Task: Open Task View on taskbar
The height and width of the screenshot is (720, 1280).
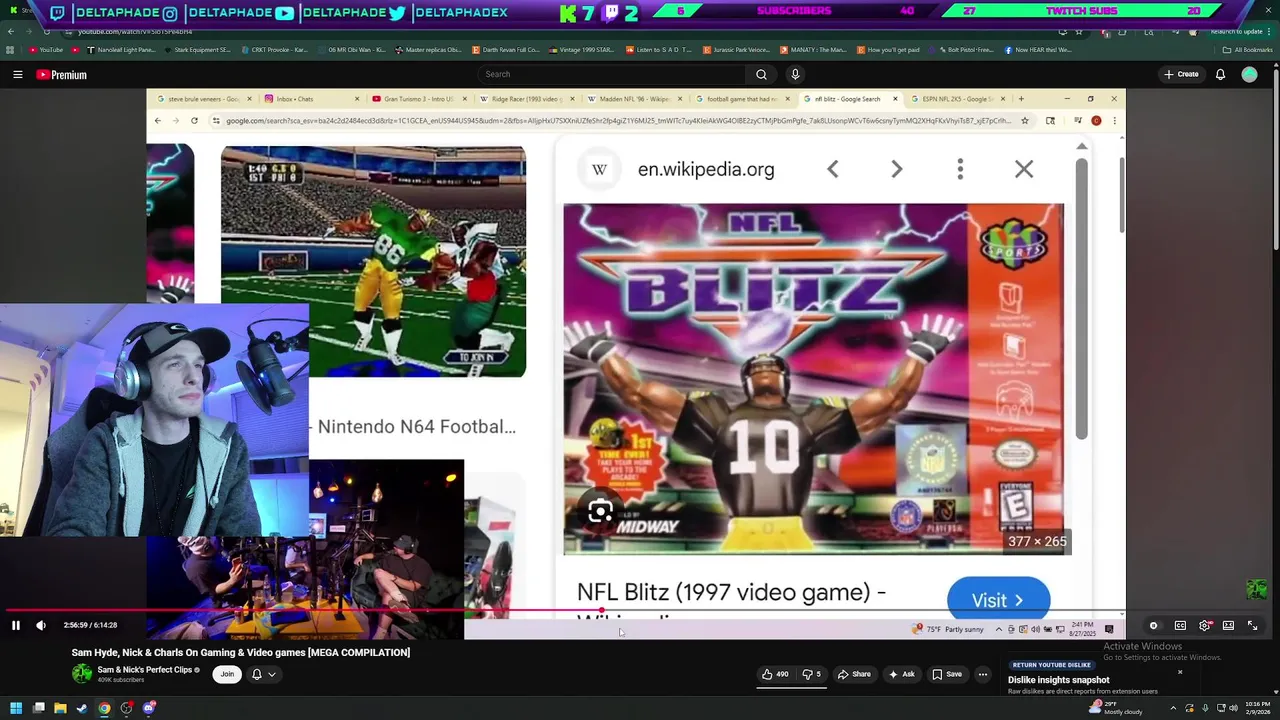Action: click(x=38, y=708)
